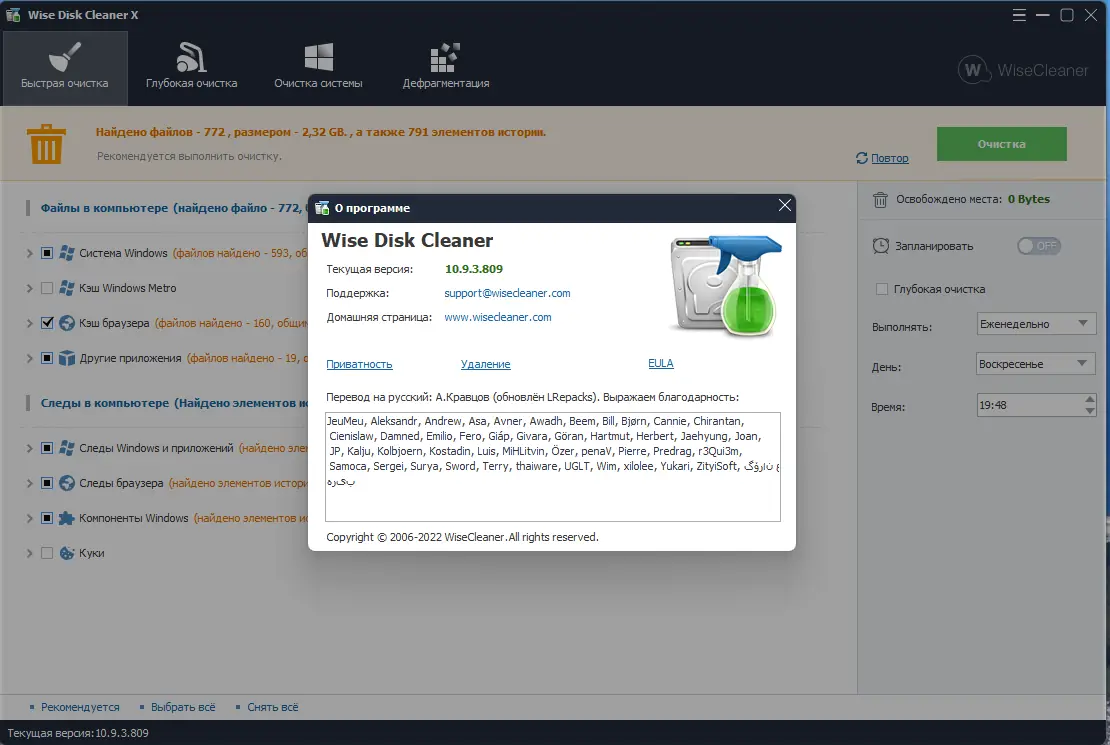Click Кэш Windows Metro flag icon
This screenshot has height=745, width=1110.
[x=67, y=288]
